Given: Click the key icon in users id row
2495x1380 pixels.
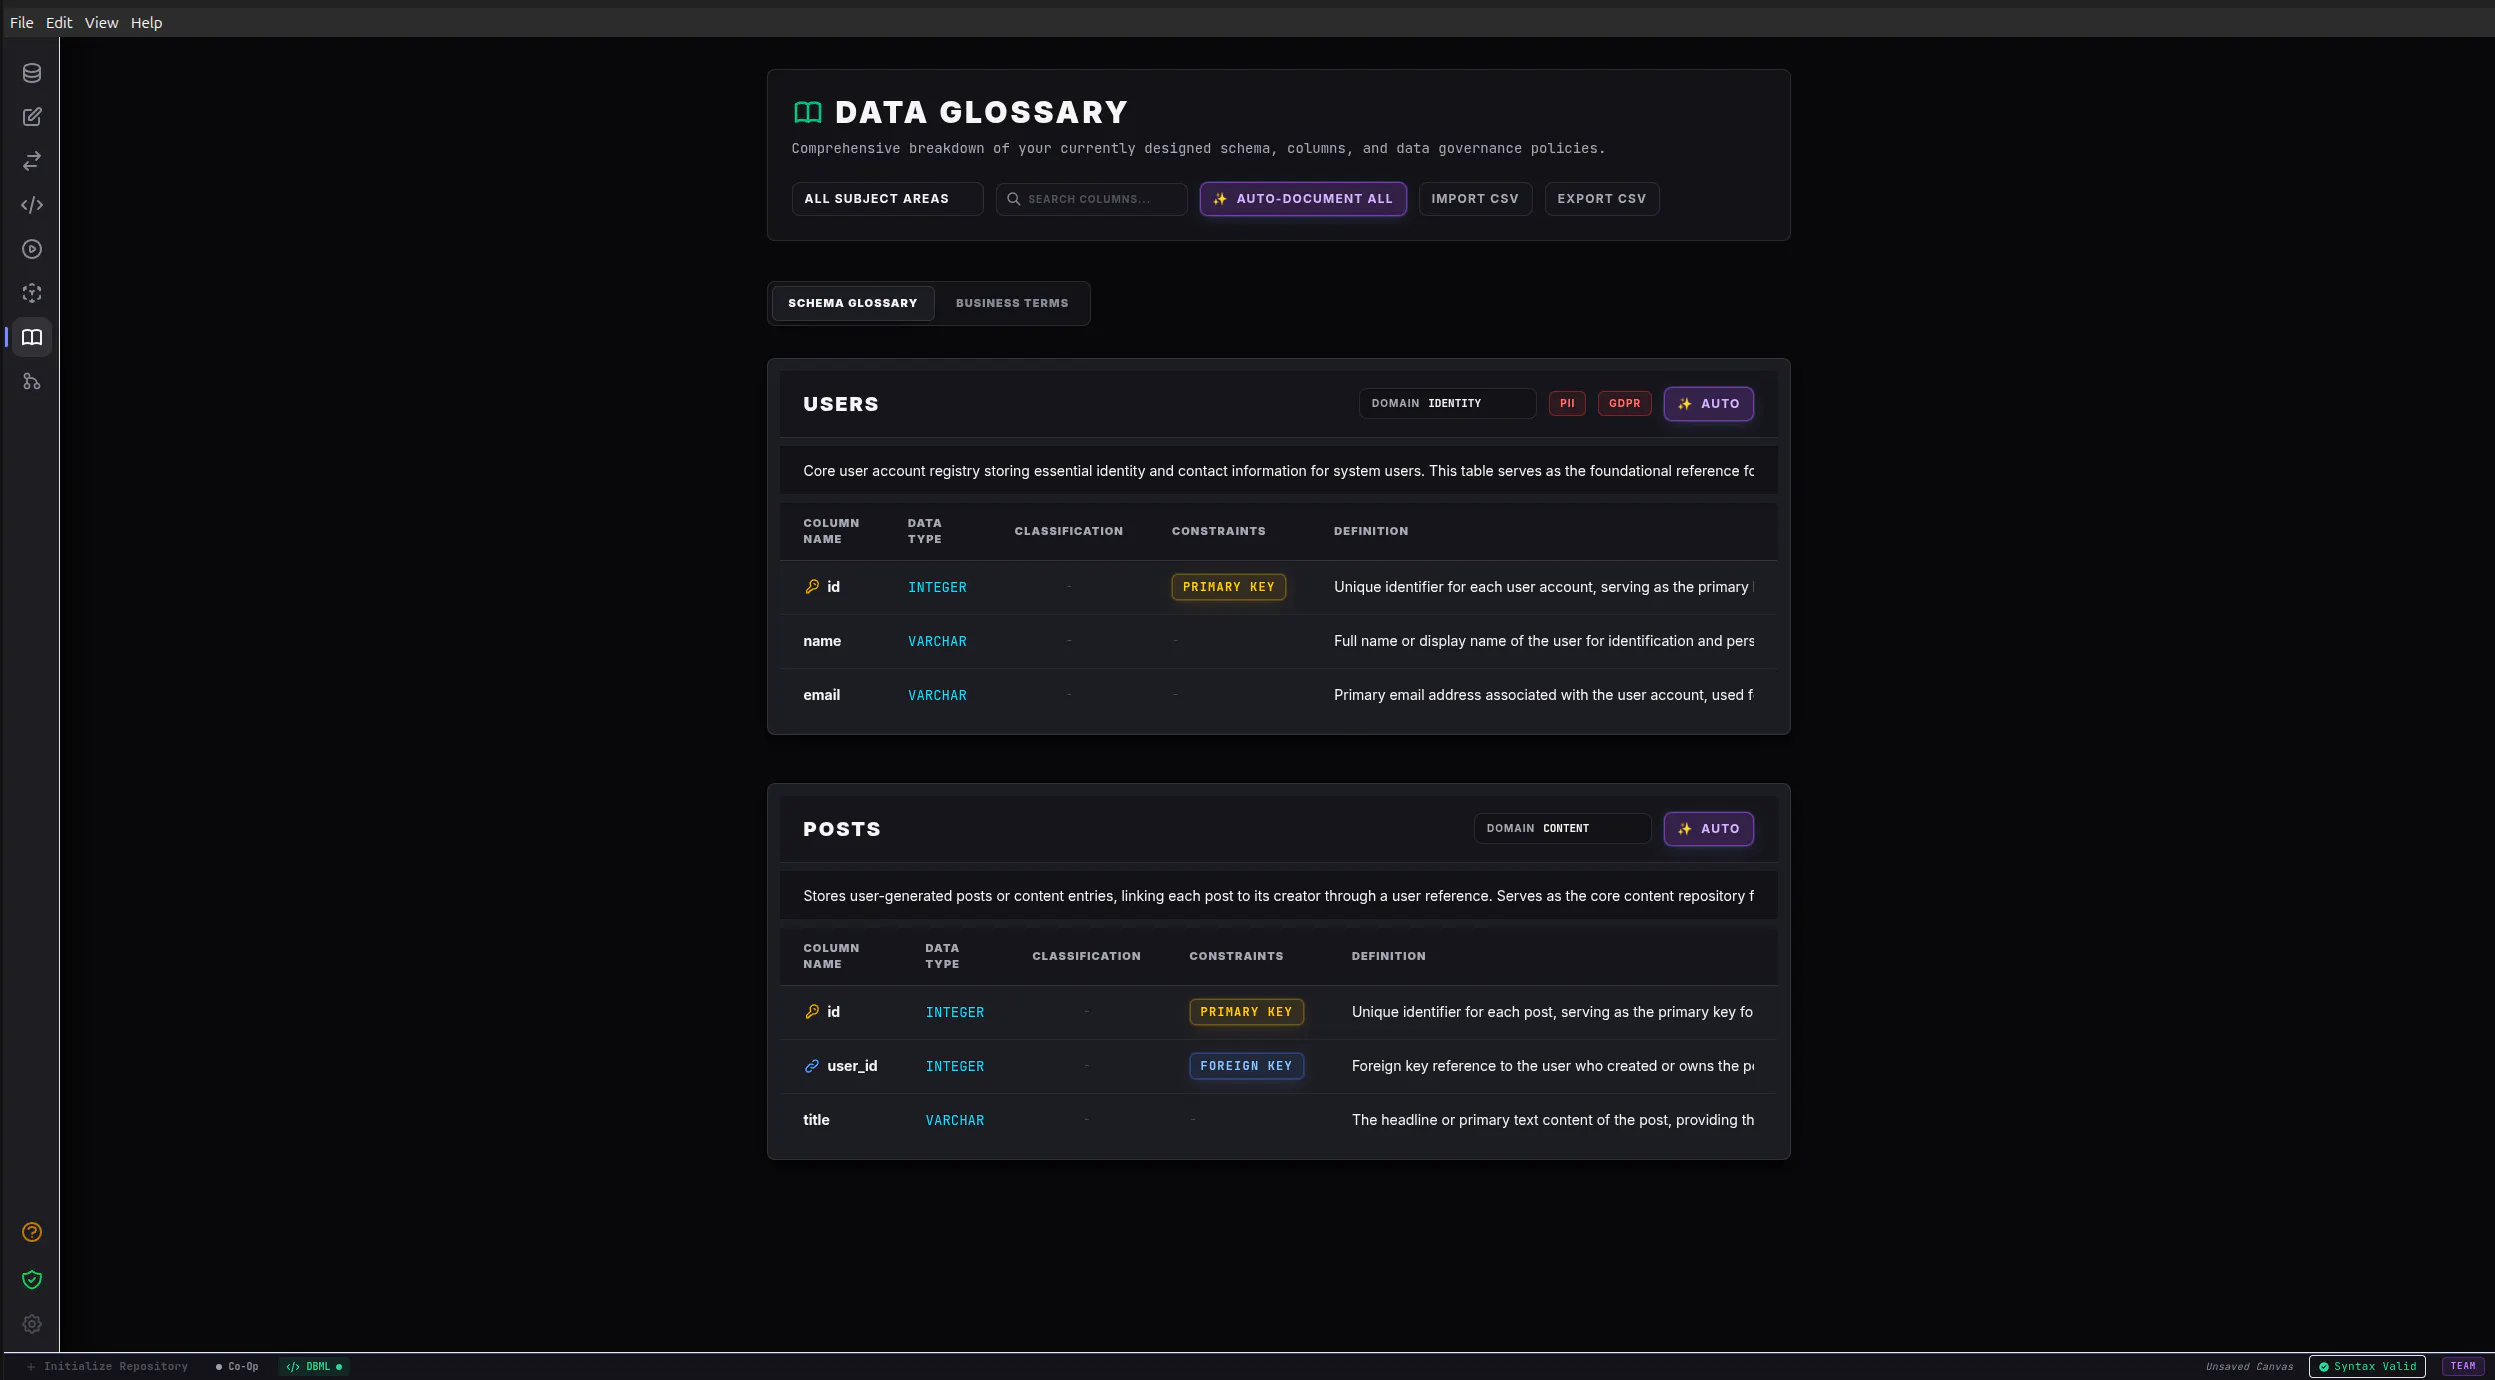Looking at the screenshot, I should (x=812, y=587).
